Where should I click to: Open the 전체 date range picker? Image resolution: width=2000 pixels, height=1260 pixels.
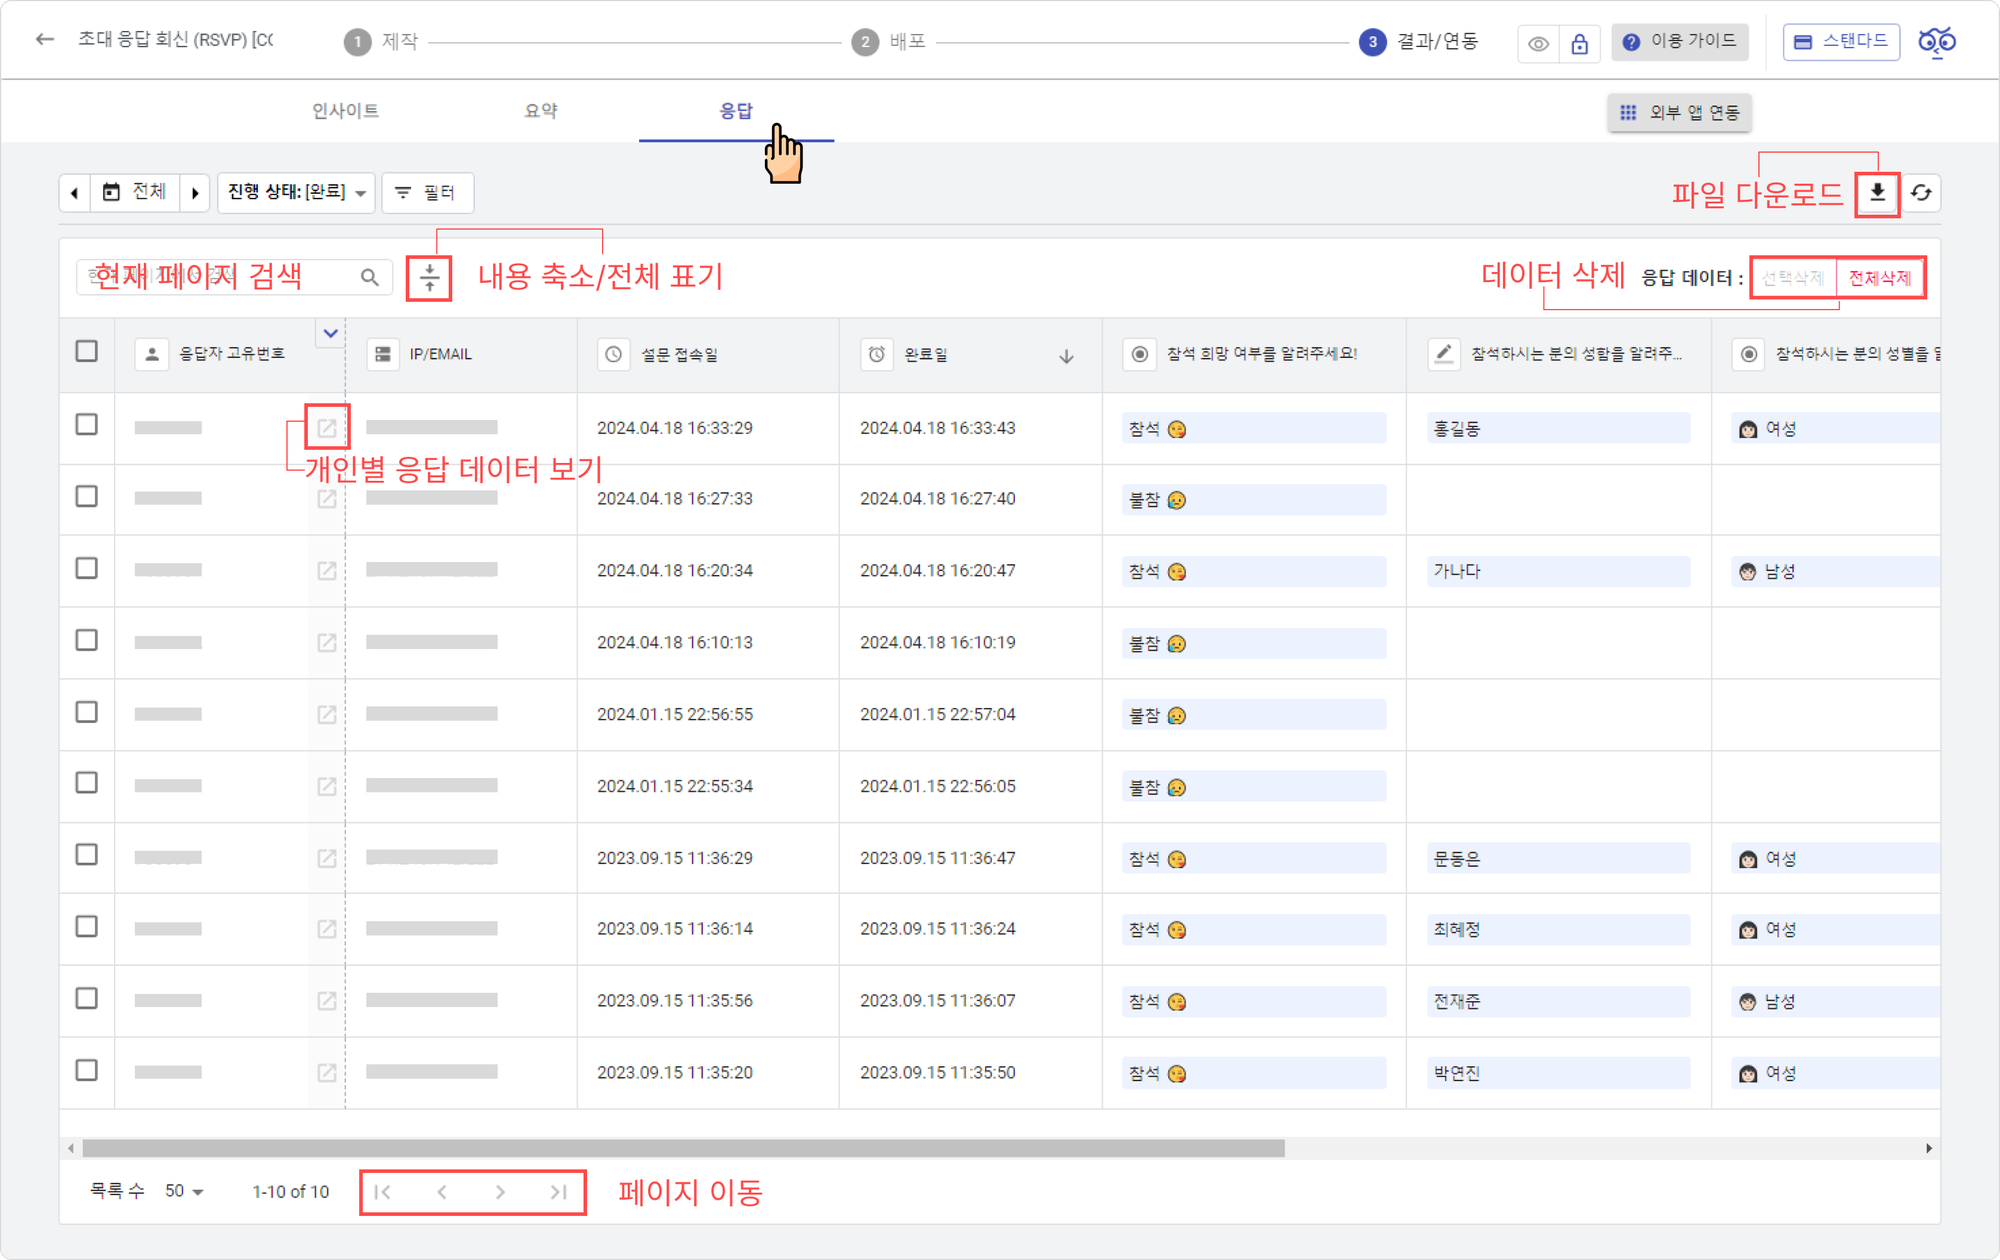[135, 192]
